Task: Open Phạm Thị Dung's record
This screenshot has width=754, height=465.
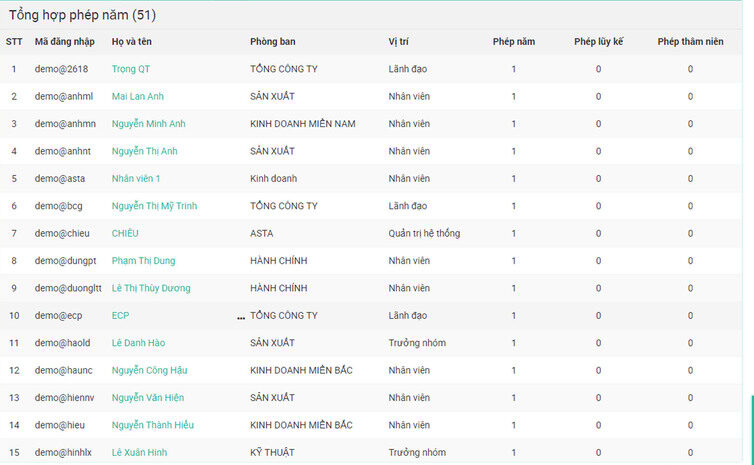Action: coord(143,261)
